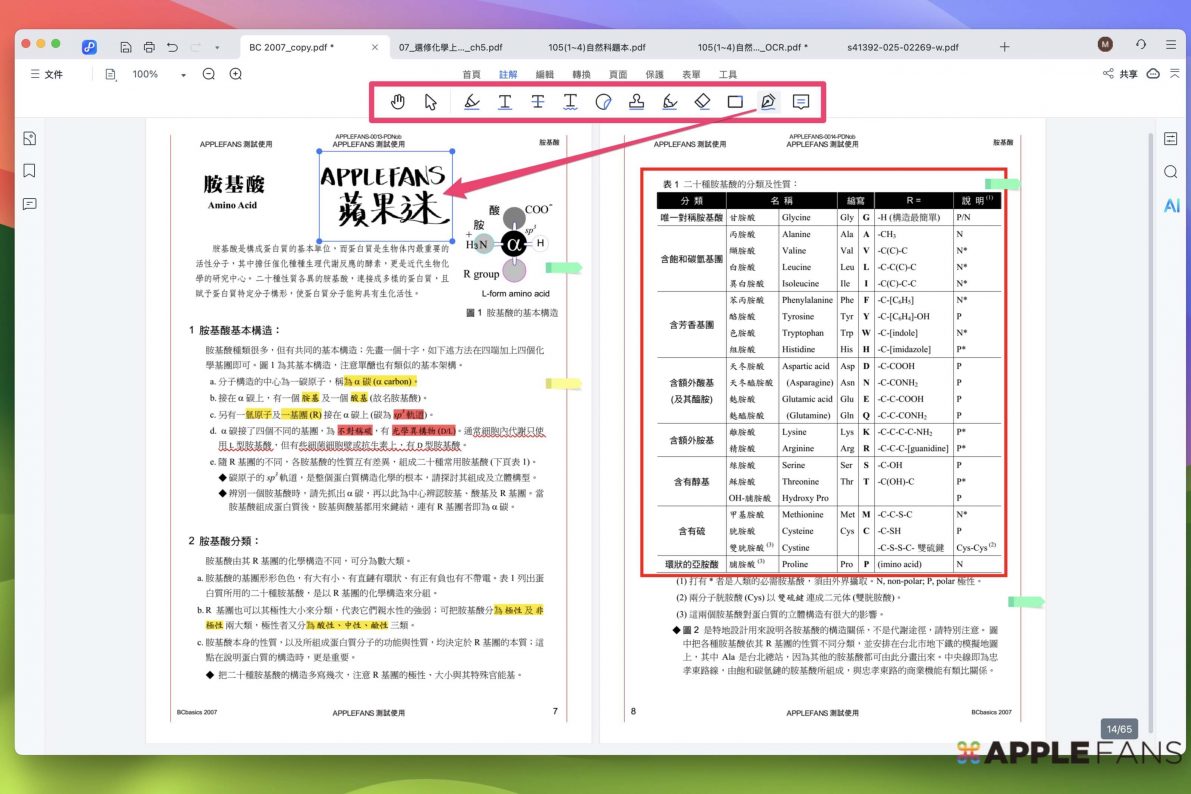This screenshot has width=1191, height=794.
Task: Open the zoom level 100% dropdown
Action: click(x=183, y=75)
